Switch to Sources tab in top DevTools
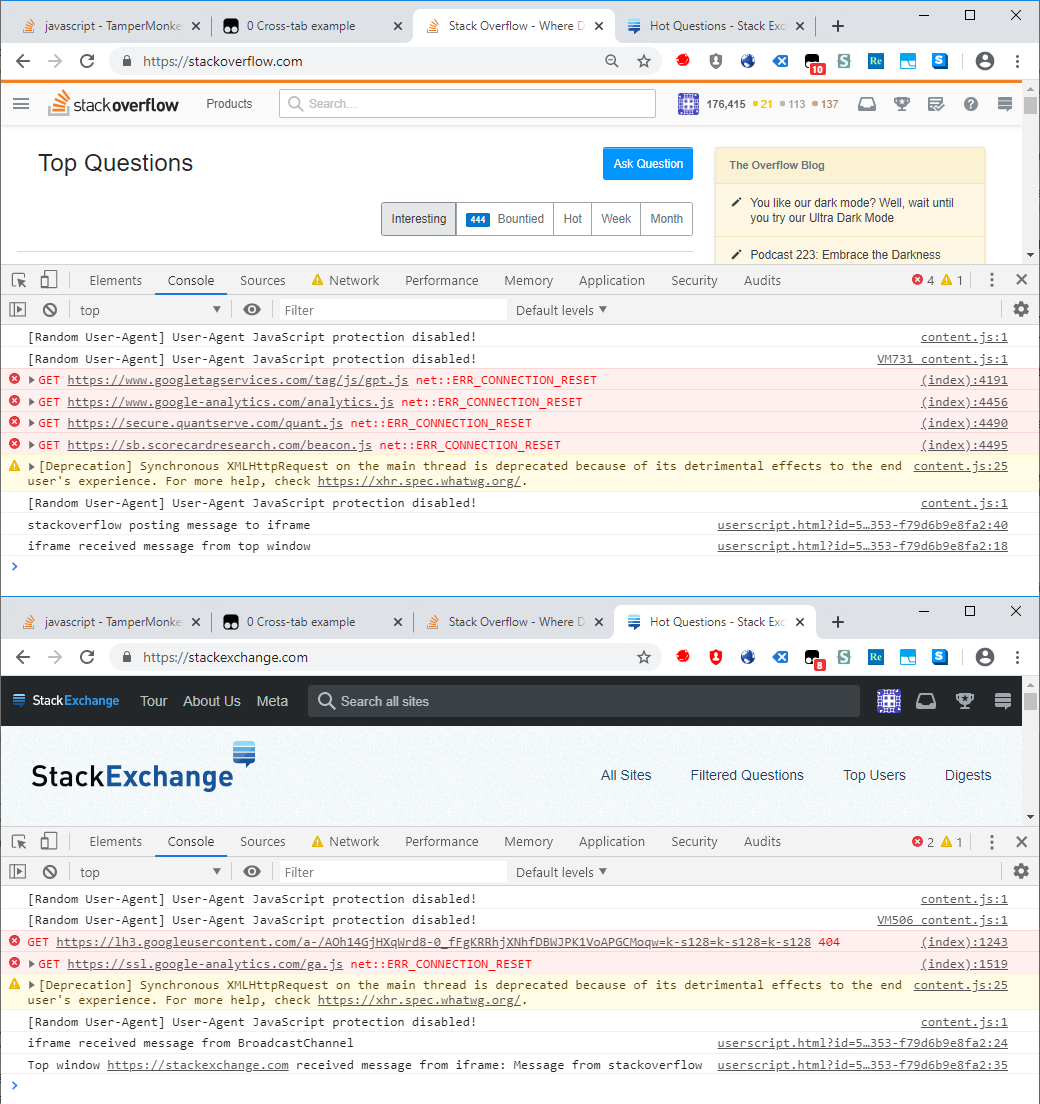 coord(263,280)
